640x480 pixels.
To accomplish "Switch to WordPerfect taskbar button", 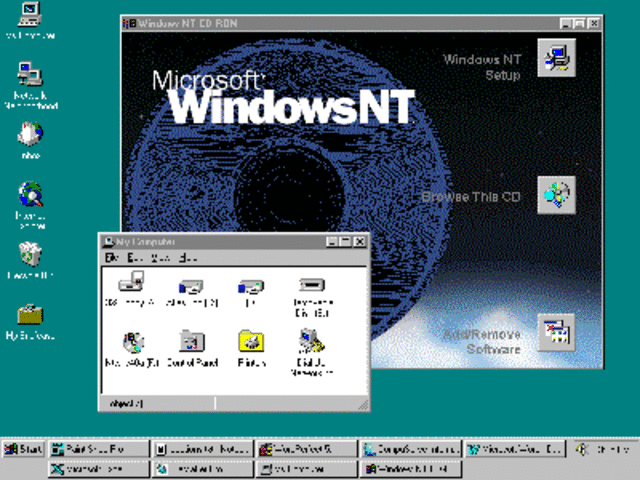I will tap(307, 449).
